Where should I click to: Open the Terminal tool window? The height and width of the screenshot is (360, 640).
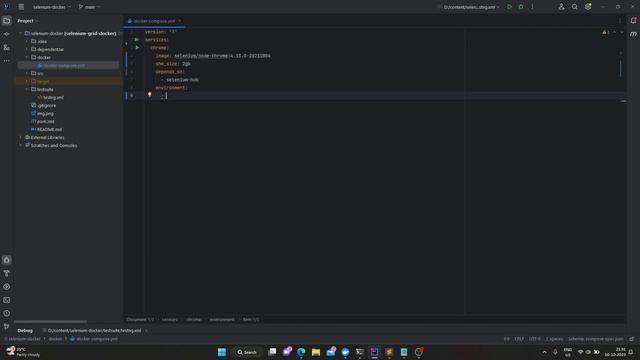pos(7,300)
